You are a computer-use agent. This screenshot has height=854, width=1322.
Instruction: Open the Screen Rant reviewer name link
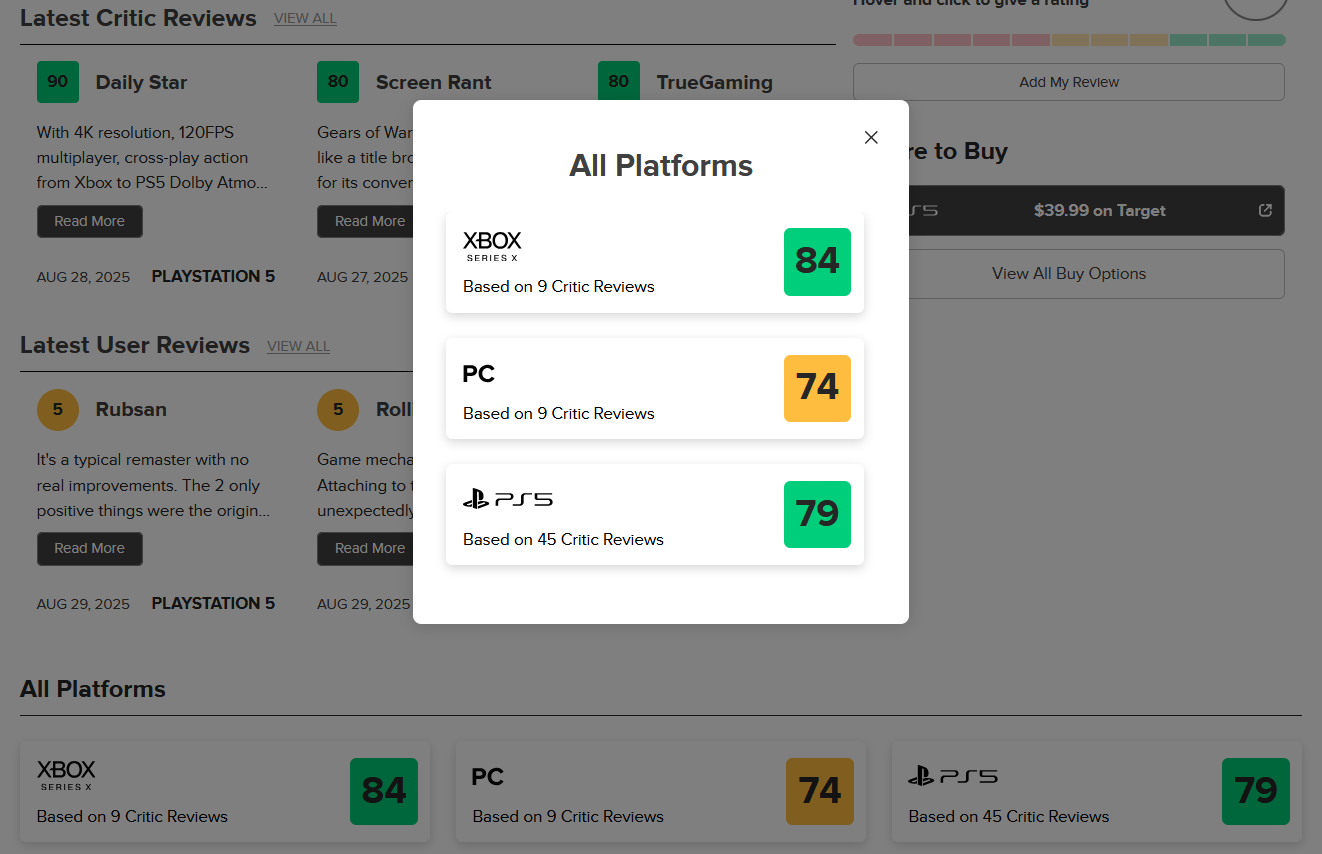[433, 82]
